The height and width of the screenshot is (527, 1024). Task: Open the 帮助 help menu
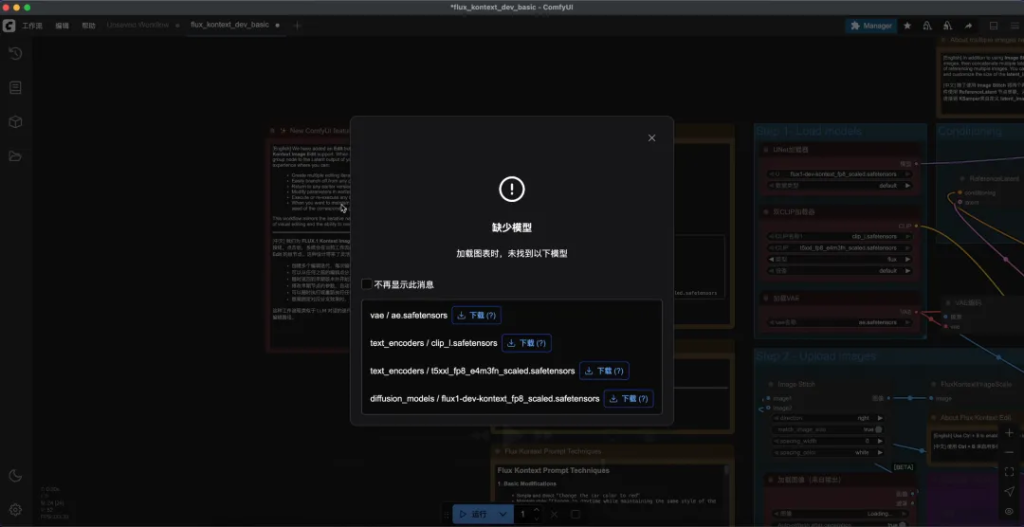88,25
